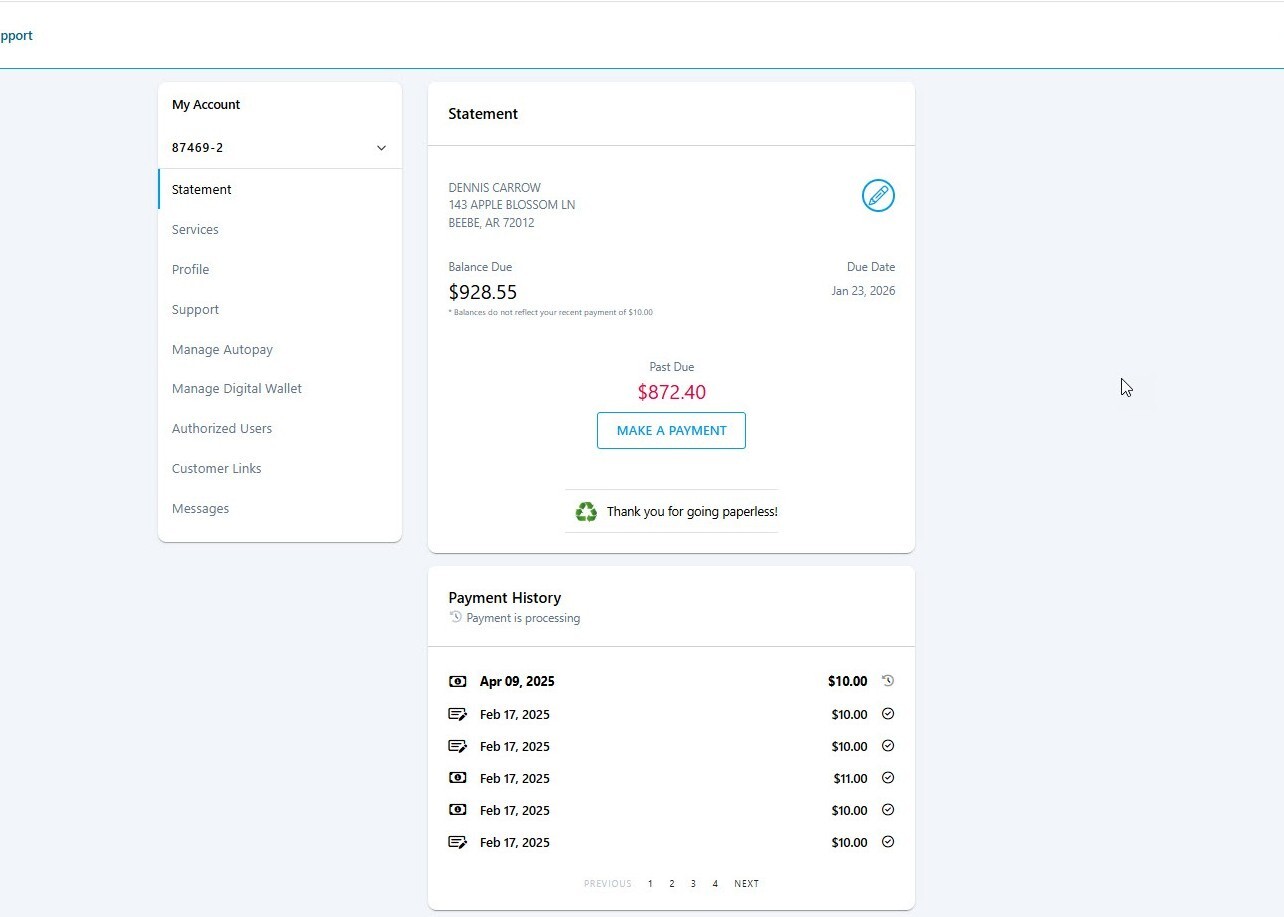Click the checkmark on the $10.00 Feb 17 cash payment
The image size is (1284, 917).
click(887, 810)
